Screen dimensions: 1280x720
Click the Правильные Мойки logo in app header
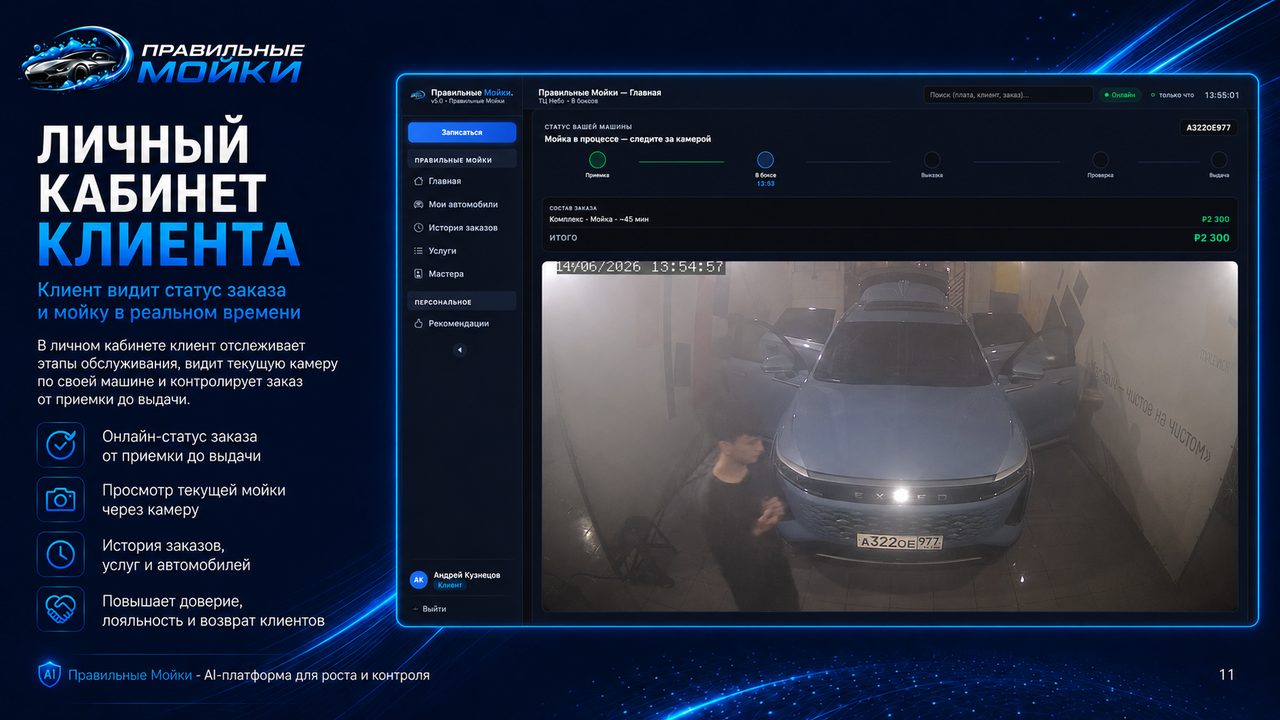418,95
